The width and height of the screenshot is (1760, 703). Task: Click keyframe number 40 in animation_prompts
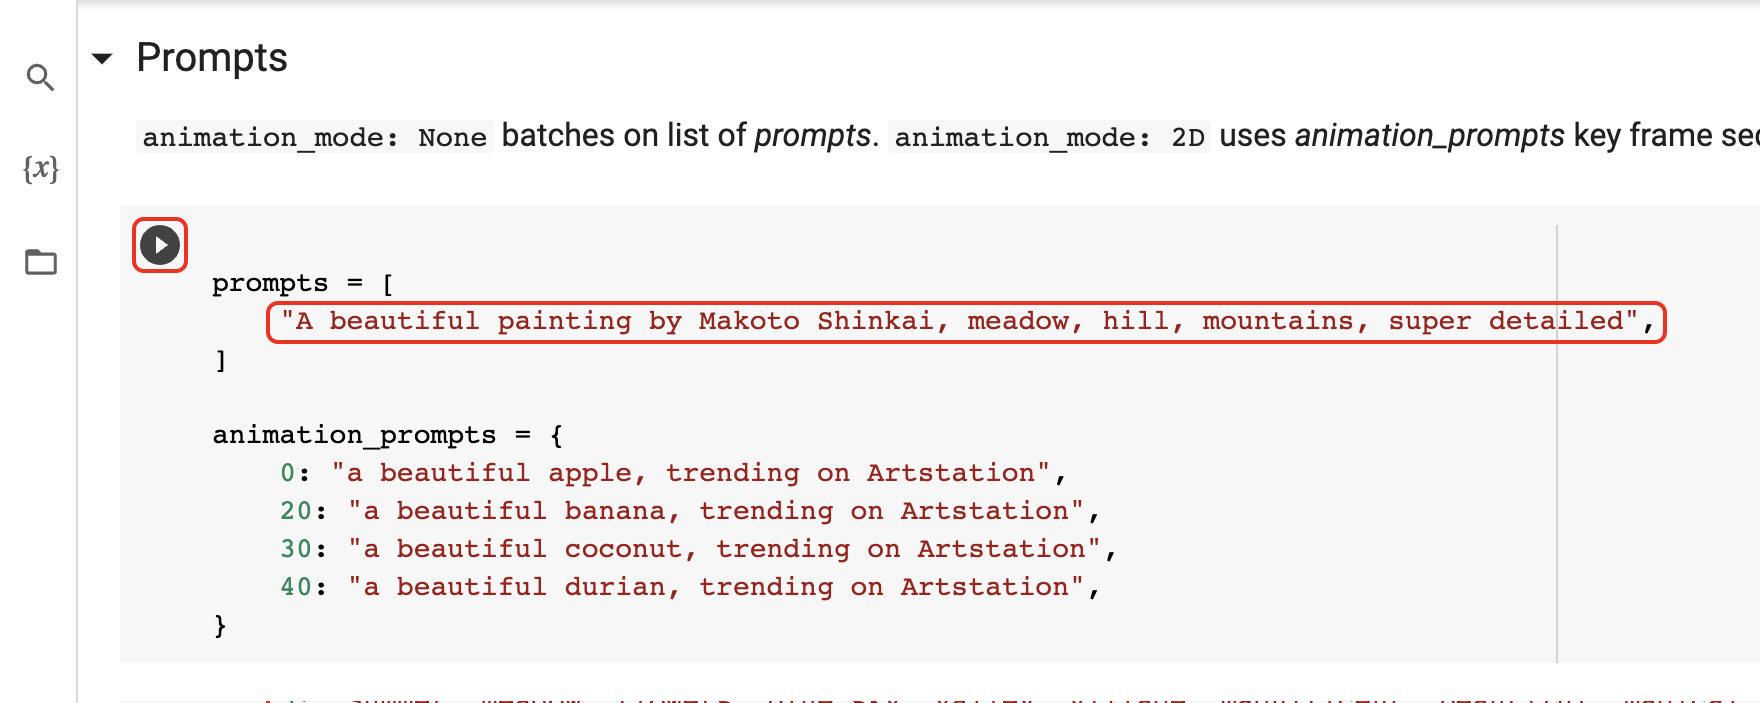click(296, 587)
